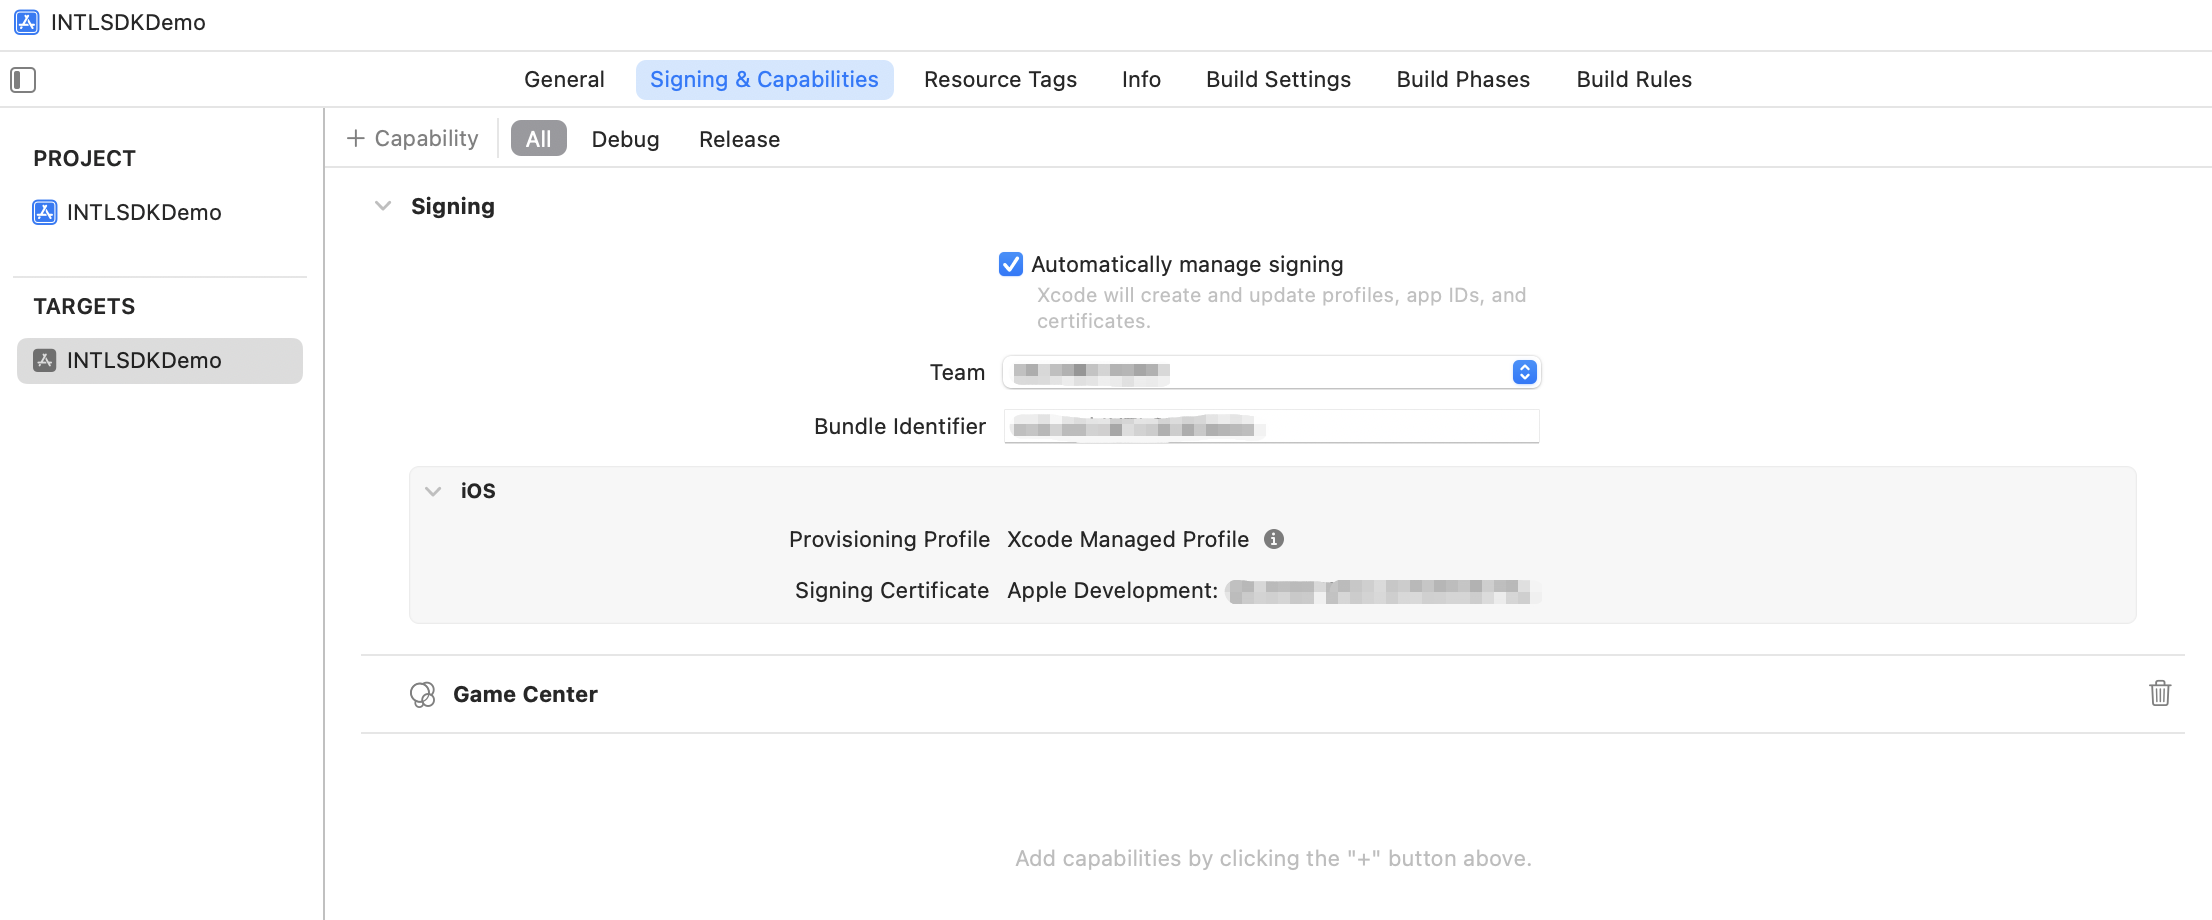
Task: Switch to the Build Settings tab
Action: [x=1277, y=79]
